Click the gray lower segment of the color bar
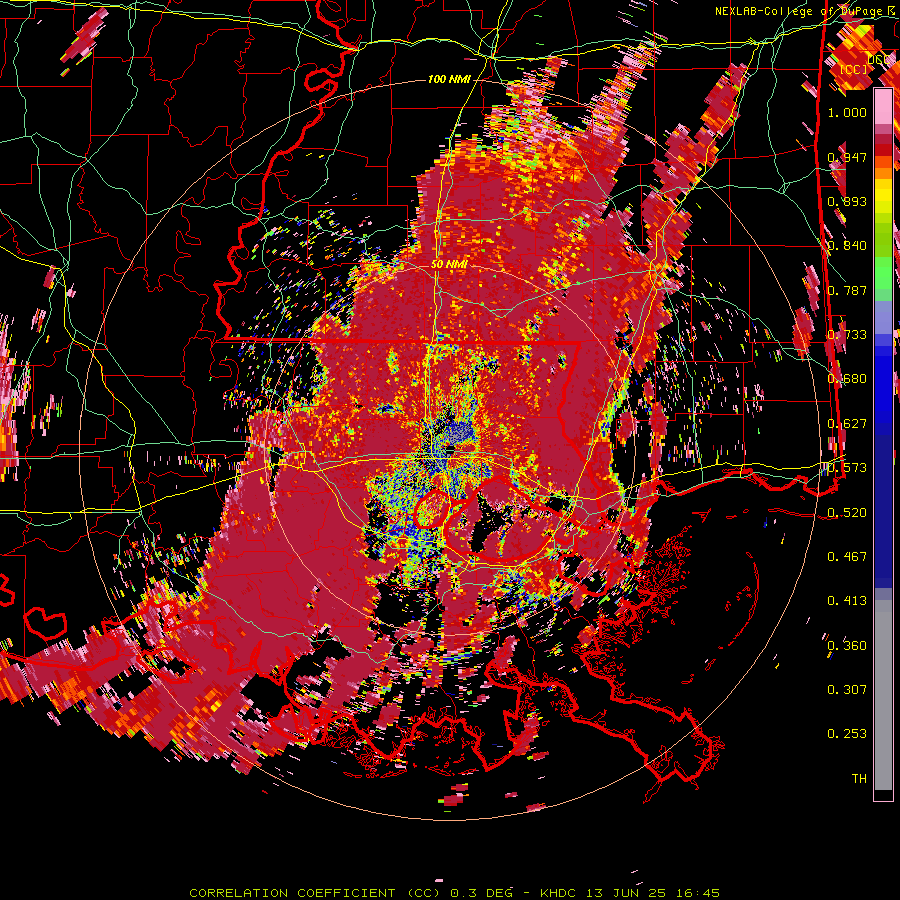900x900 pixels. 883,695
